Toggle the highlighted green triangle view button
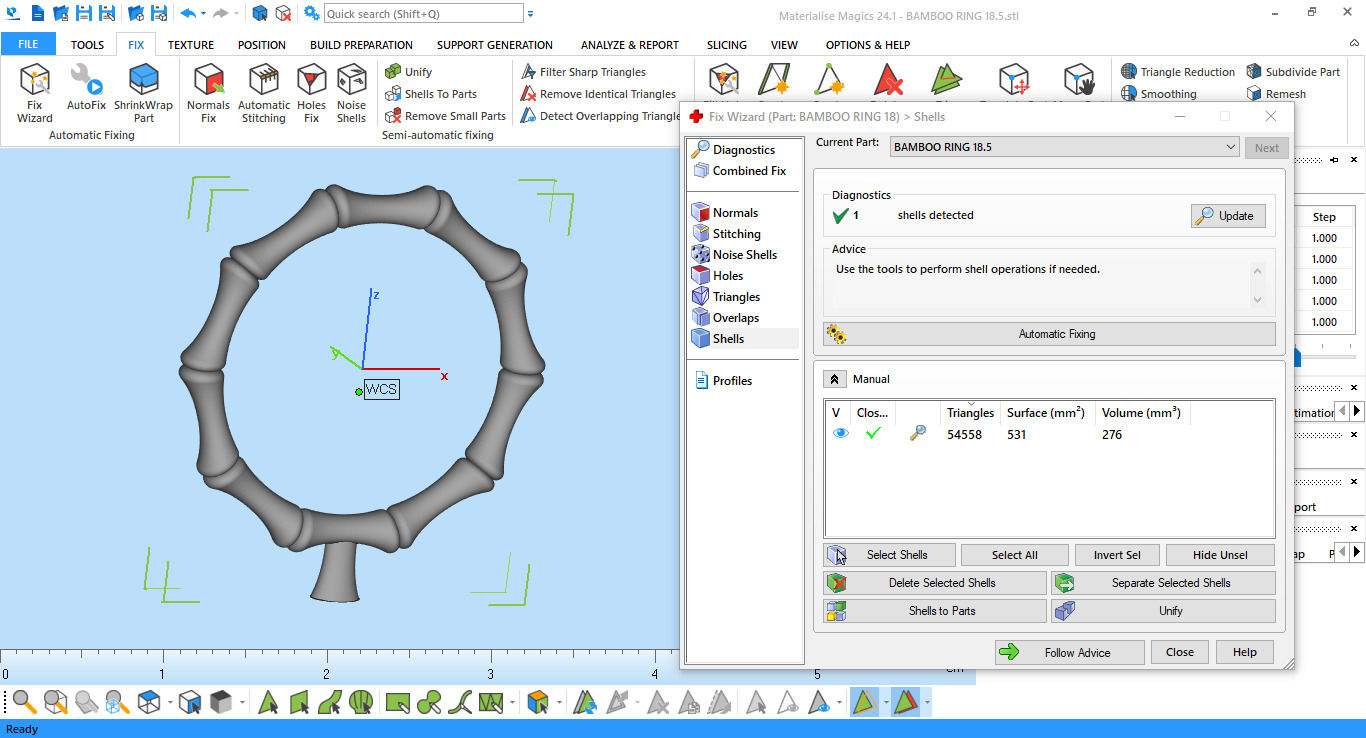The width and height of the screenshot is (1366, 738). 865,702
